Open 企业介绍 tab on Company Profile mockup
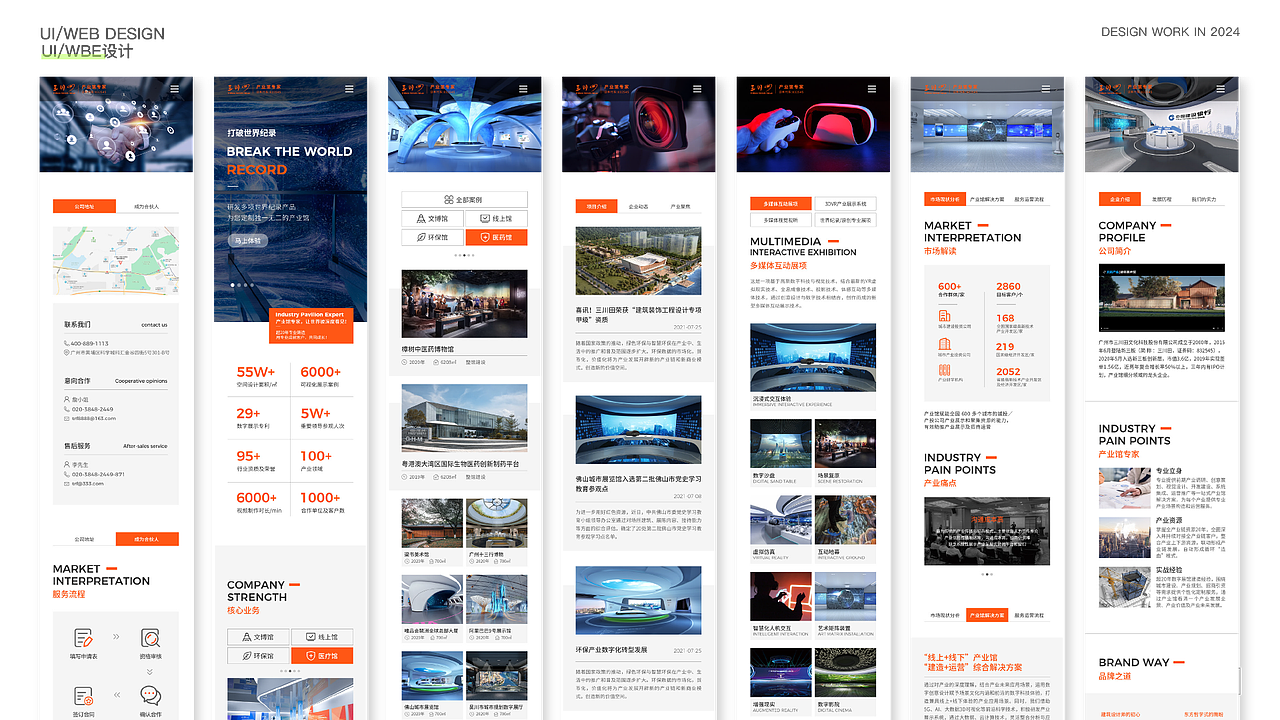The height and width of the screenshot is (720, 1280). tap(1119, 199)
